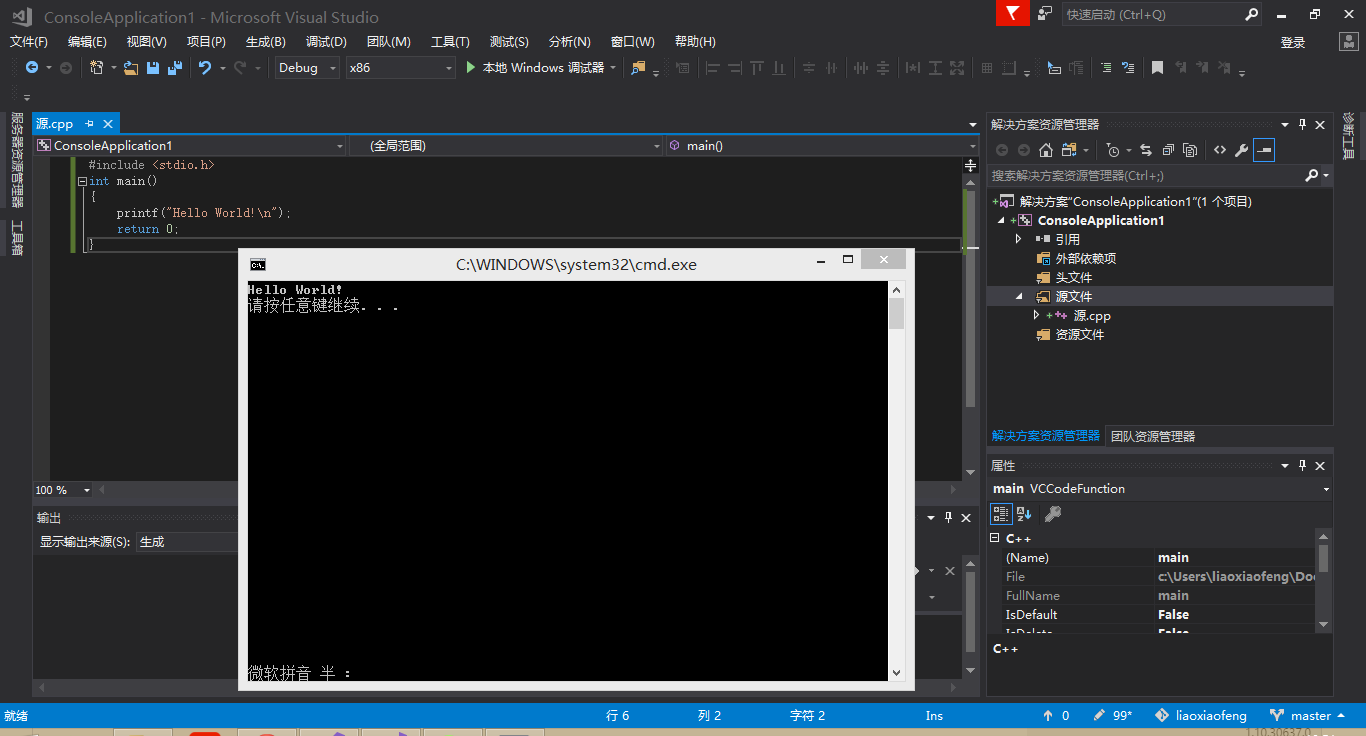Click the View Code icon in Solution Explorer
This screenshot has height=736, width=1366.
[x=1220, y=150]
